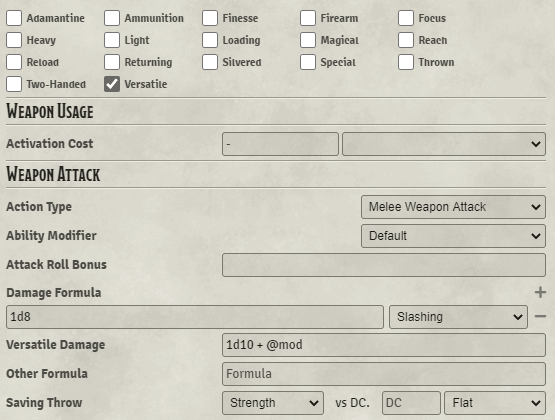Check the Reload property
Screen dimensions: 555x420
[x=14, y=62]
